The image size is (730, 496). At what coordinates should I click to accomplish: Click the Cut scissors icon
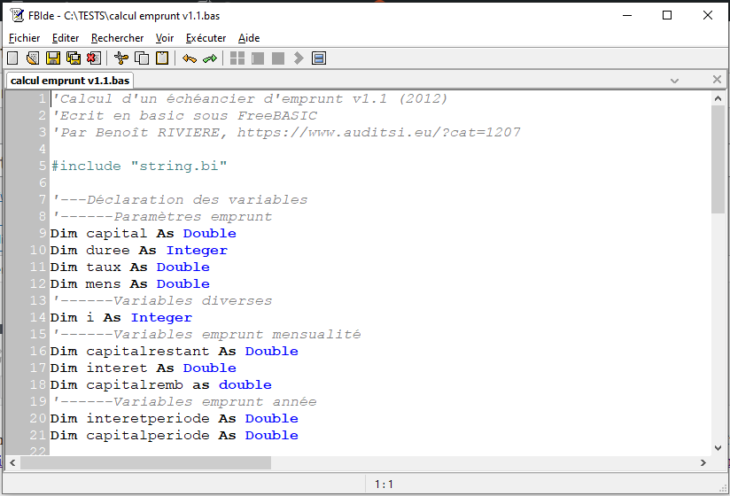click(122, 59)
